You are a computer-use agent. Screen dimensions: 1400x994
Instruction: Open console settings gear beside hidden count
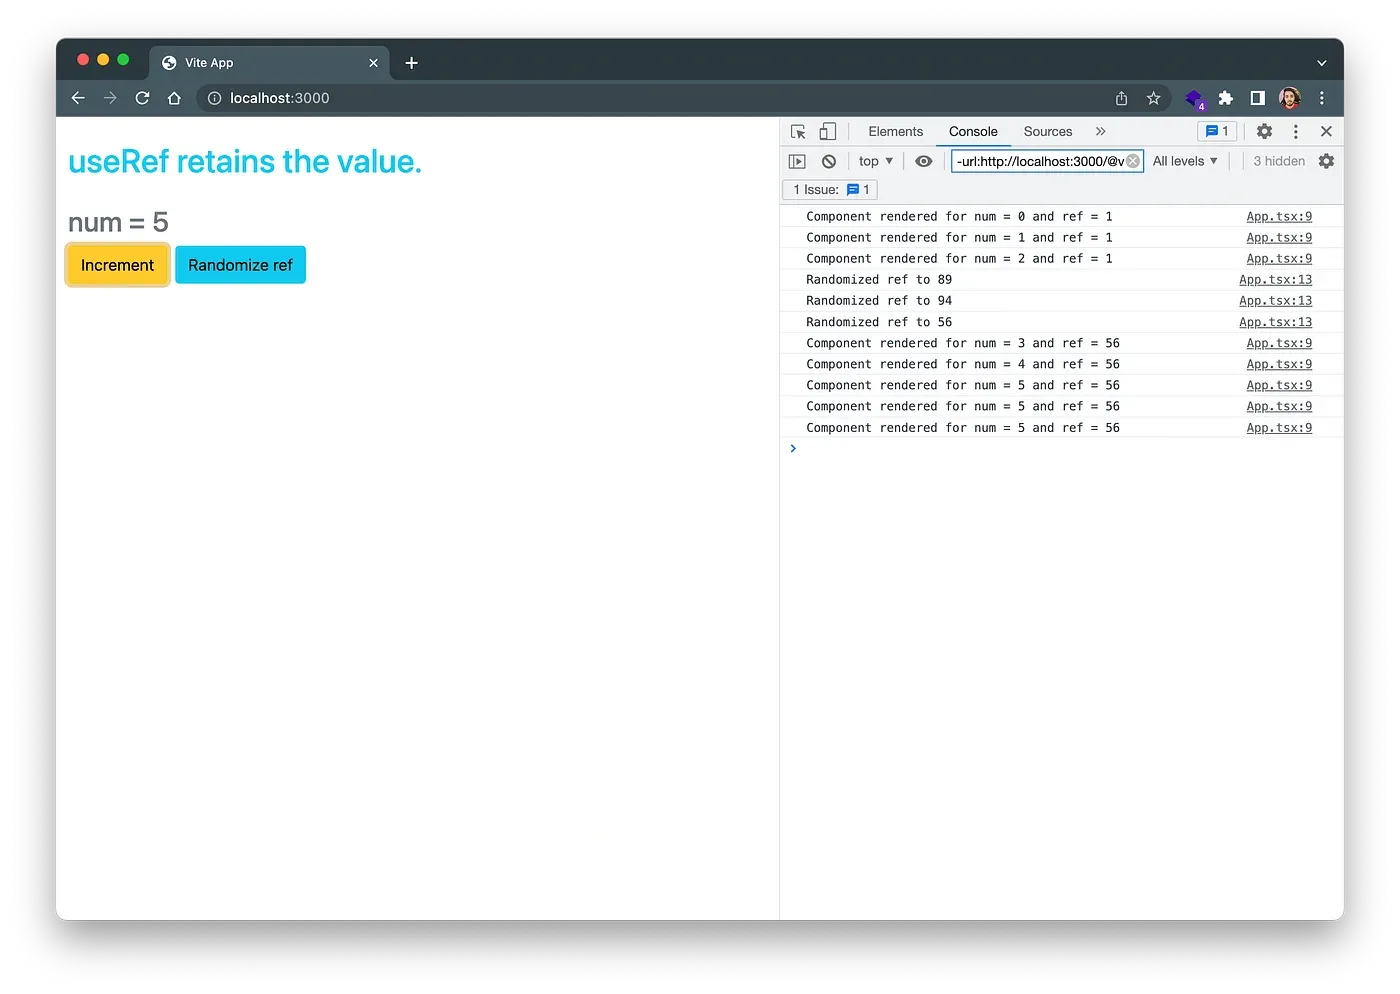[1326, 161]
